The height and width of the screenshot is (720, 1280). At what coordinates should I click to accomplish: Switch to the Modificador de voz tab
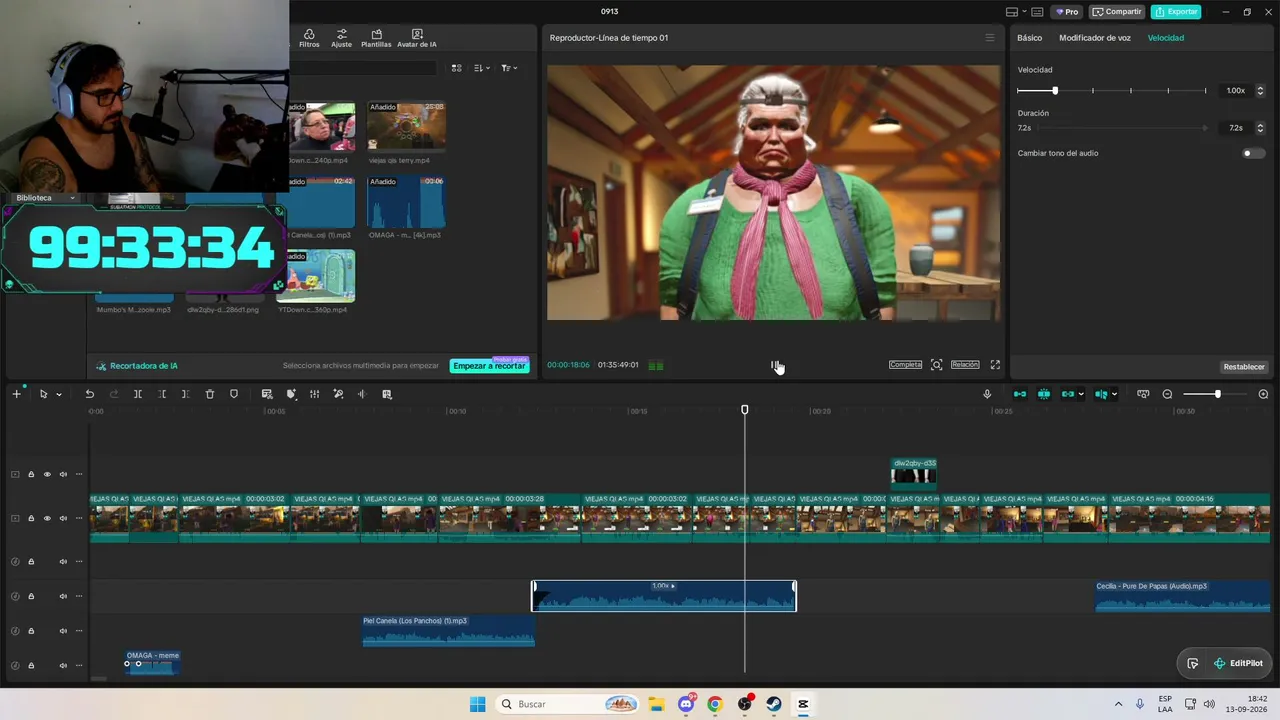(1095, 38)
